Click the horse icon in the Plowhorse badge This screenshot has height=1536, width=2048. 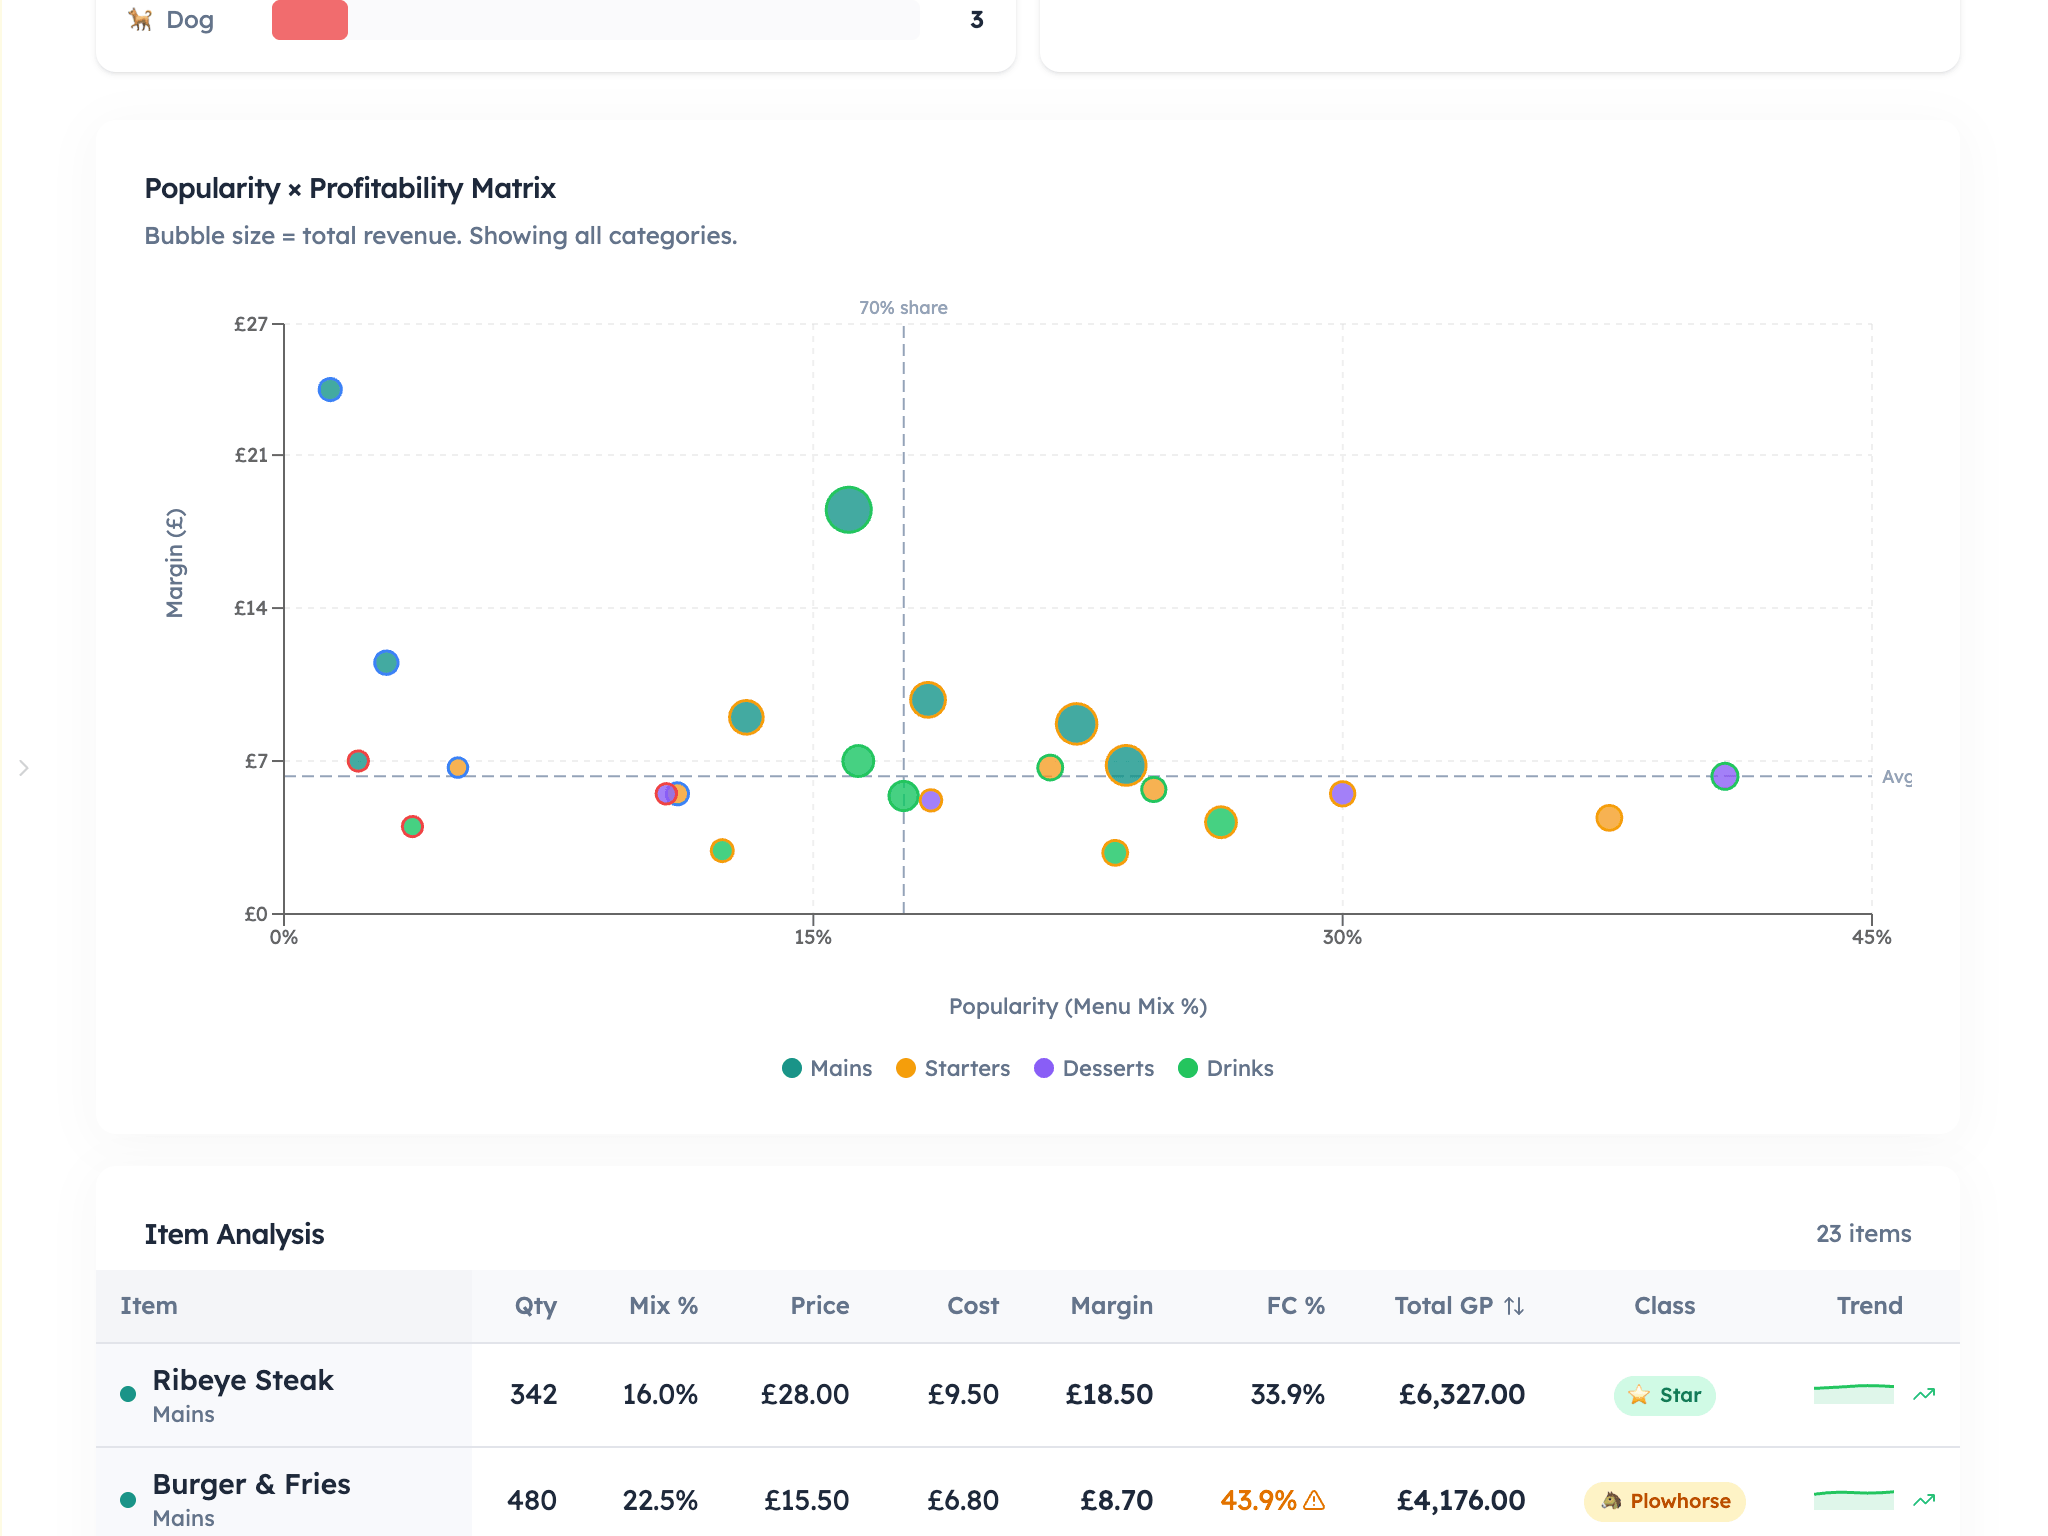pos(1611,1500)
